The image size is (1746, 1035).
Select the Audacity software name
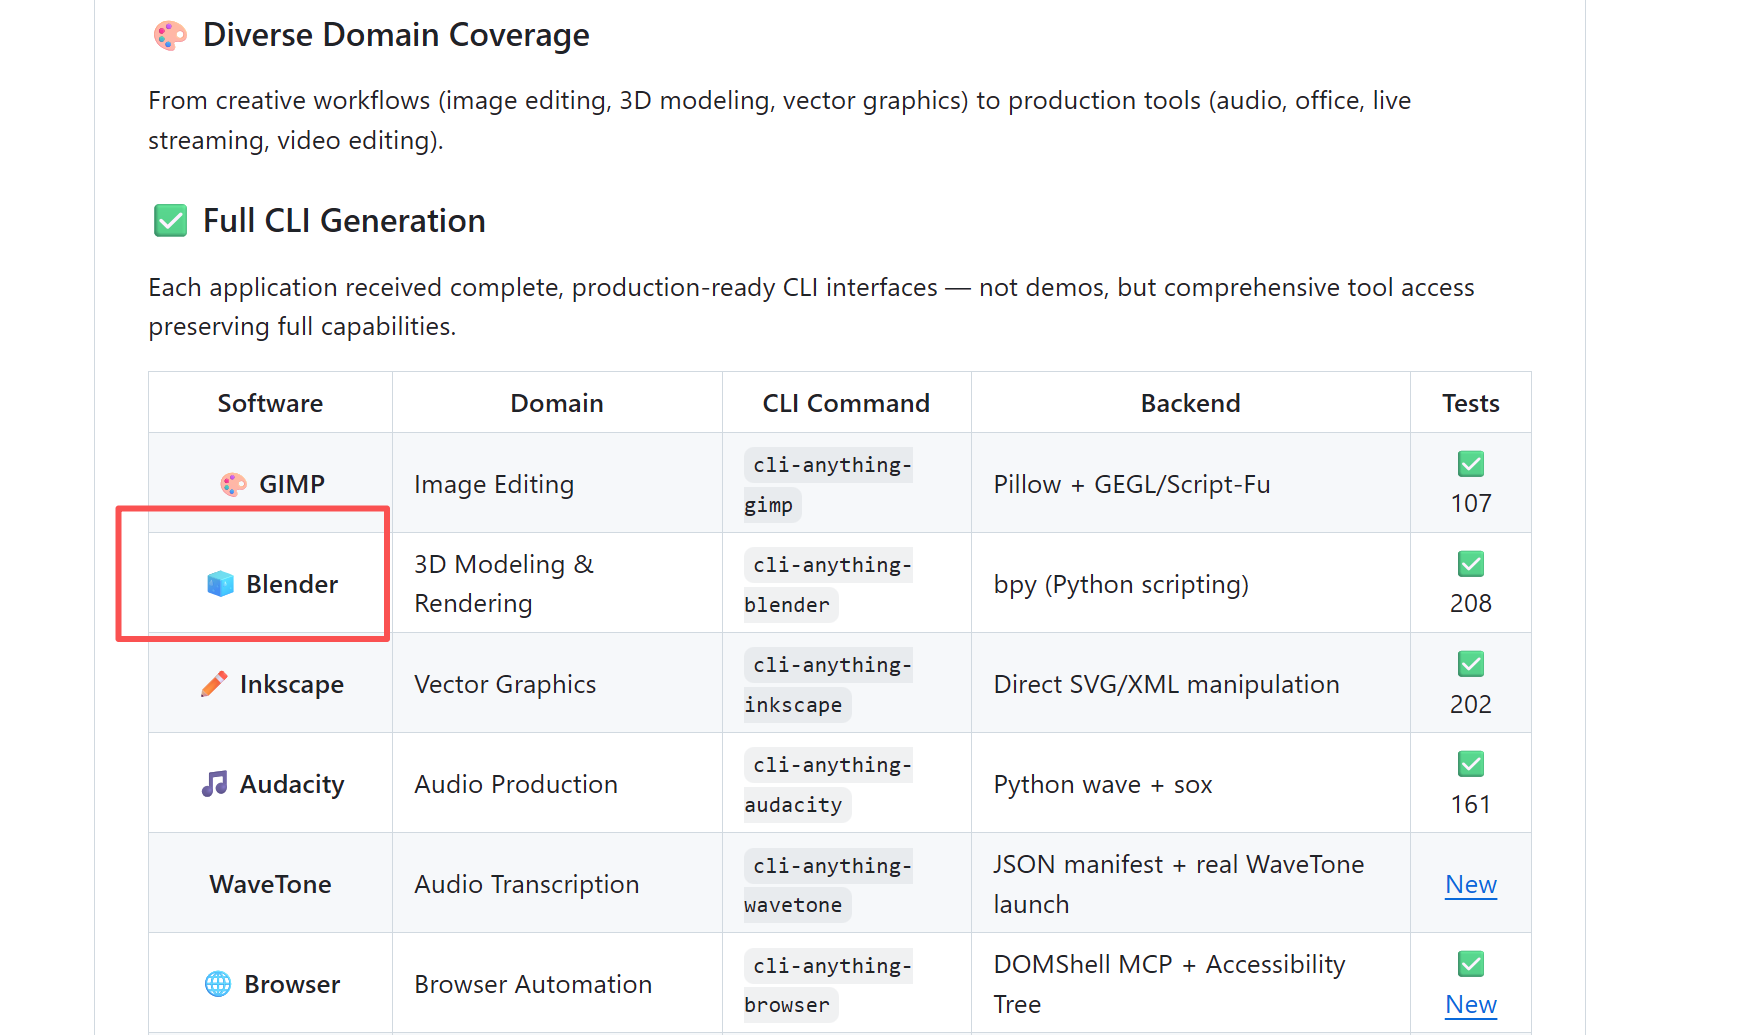(292, 784)
